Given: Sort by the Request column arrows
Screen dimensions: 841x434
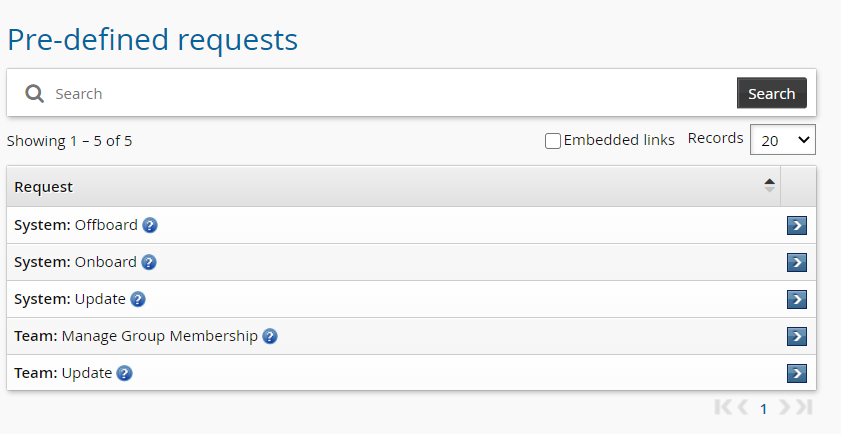Looking at the screenshot, I should 769,186.
